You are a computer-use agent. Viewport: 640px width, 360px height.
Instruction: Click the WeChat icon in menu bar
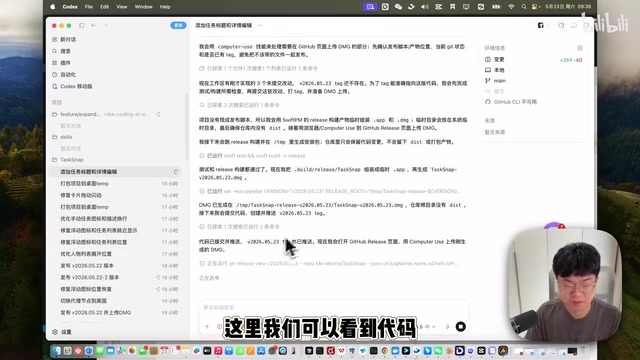pyautogui.click(x=398, y=7)
